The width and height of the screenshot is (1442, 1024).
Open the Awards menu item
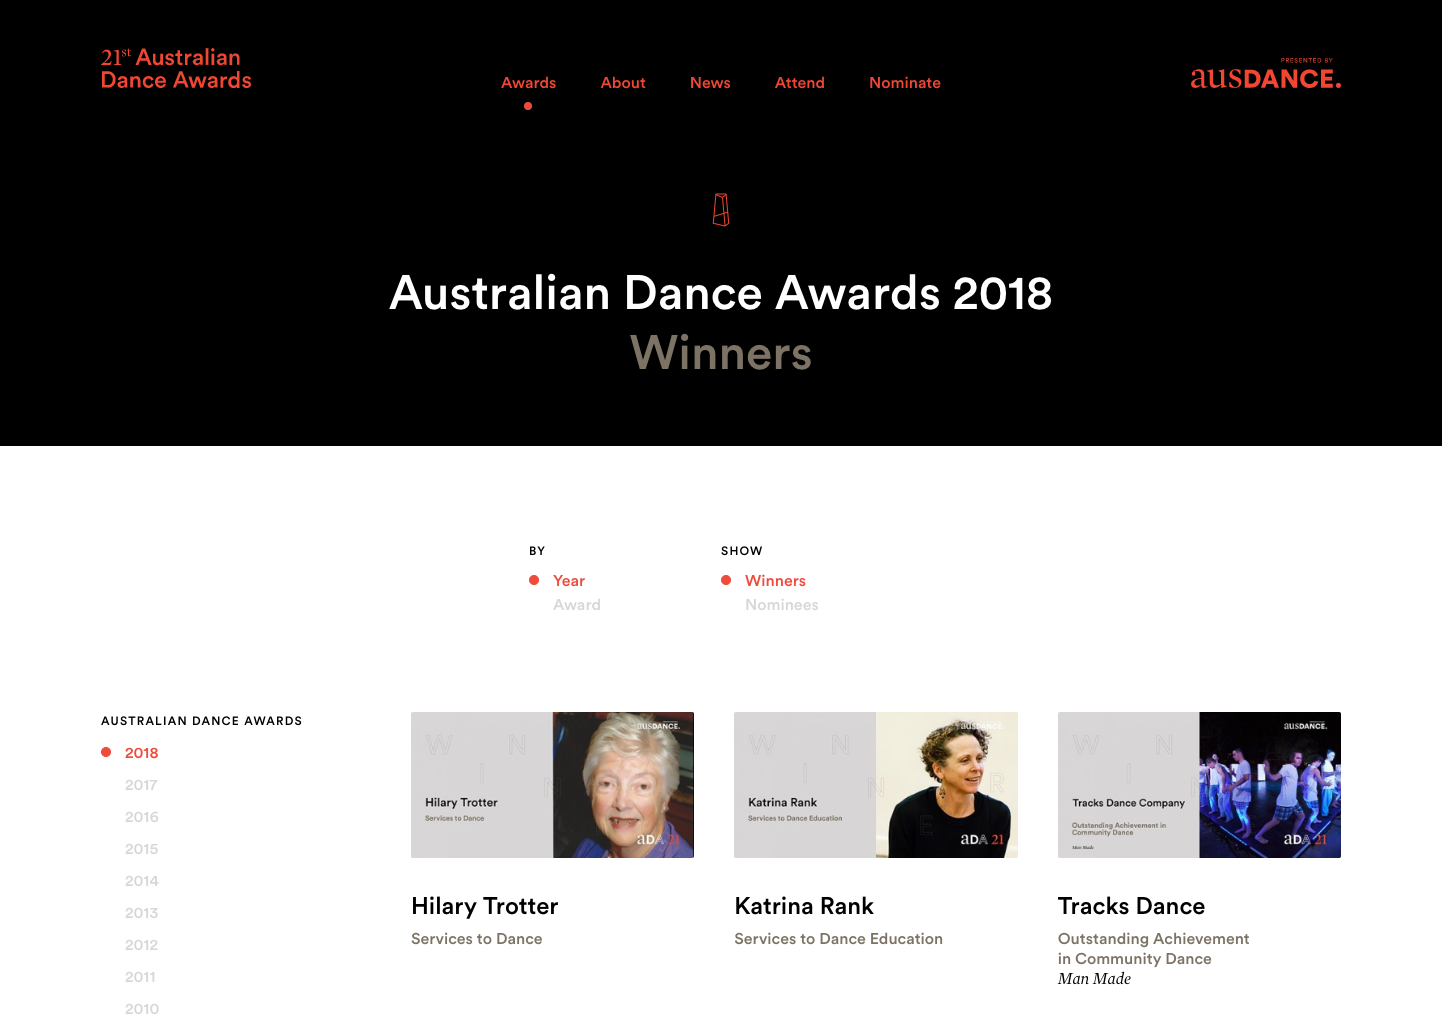click(x=528, y=83)
